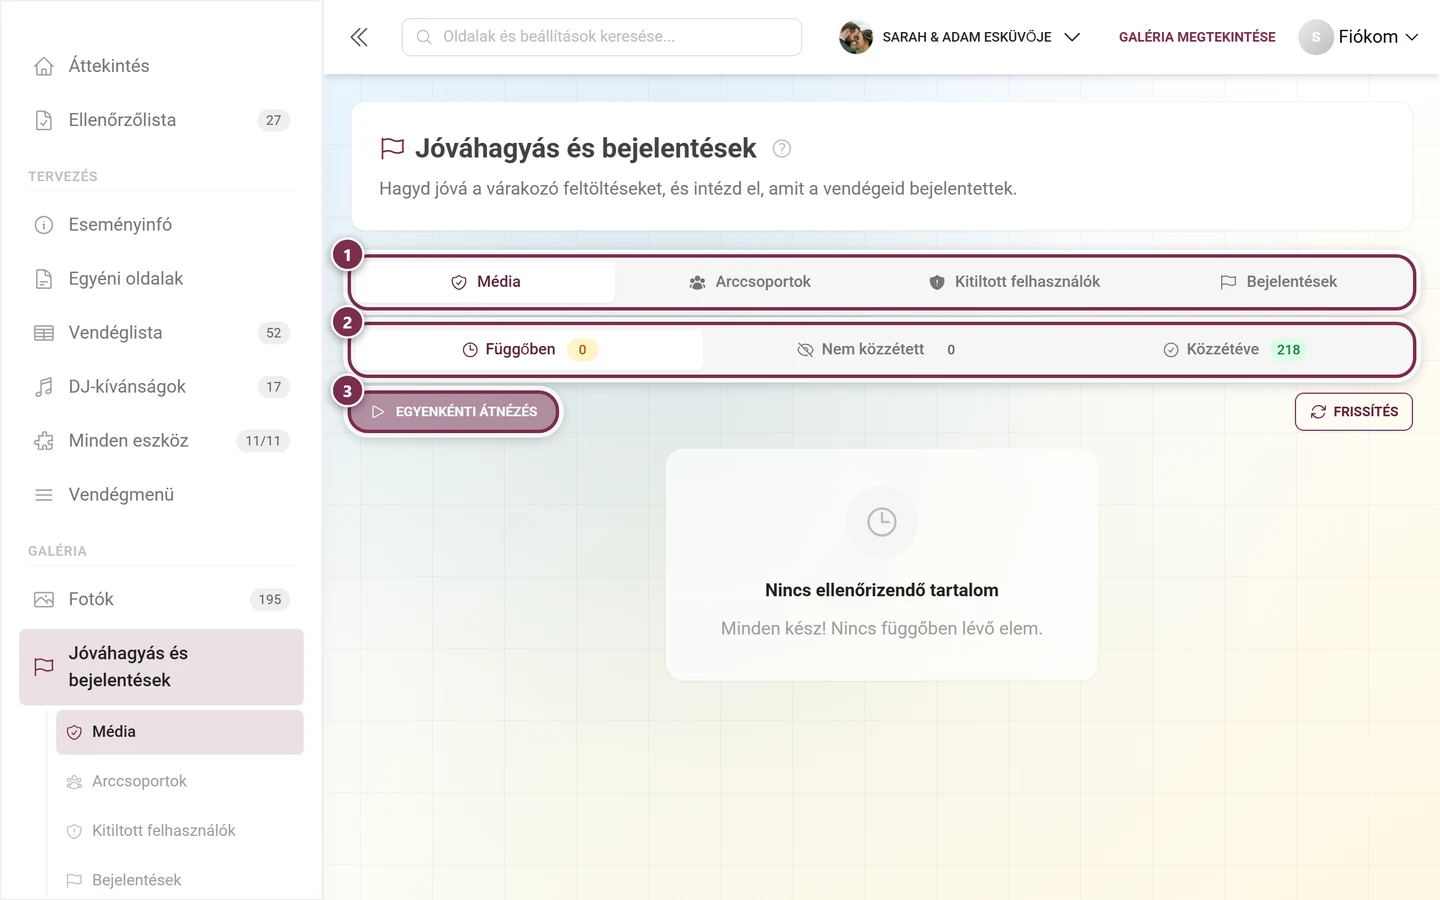This screenshot has width=1440, height=900.
Task: Click the wedding couple avatar thumbnail
Action: pyautogui.click(x=856, y=37)
